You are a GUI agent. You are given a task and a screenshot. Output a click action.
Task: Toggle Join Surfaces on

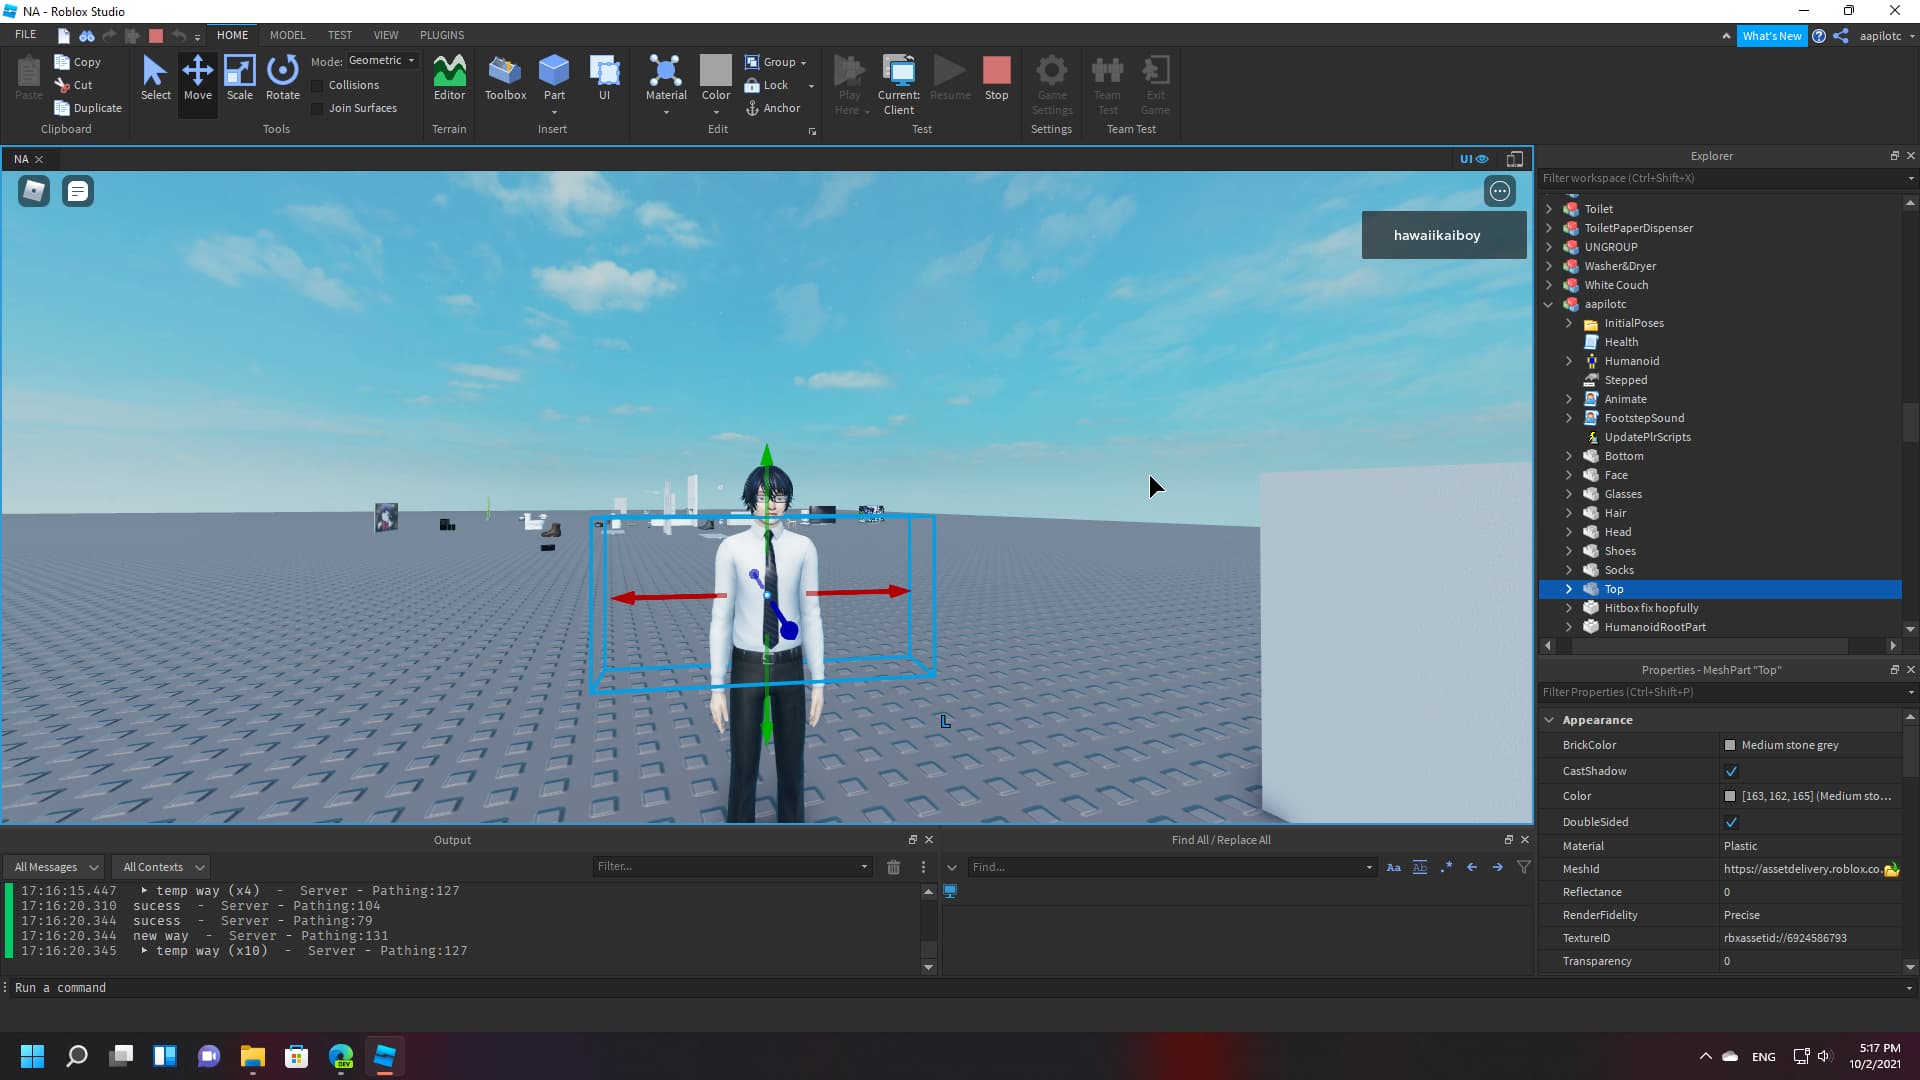pyautogui.click(x=316, y=108)
